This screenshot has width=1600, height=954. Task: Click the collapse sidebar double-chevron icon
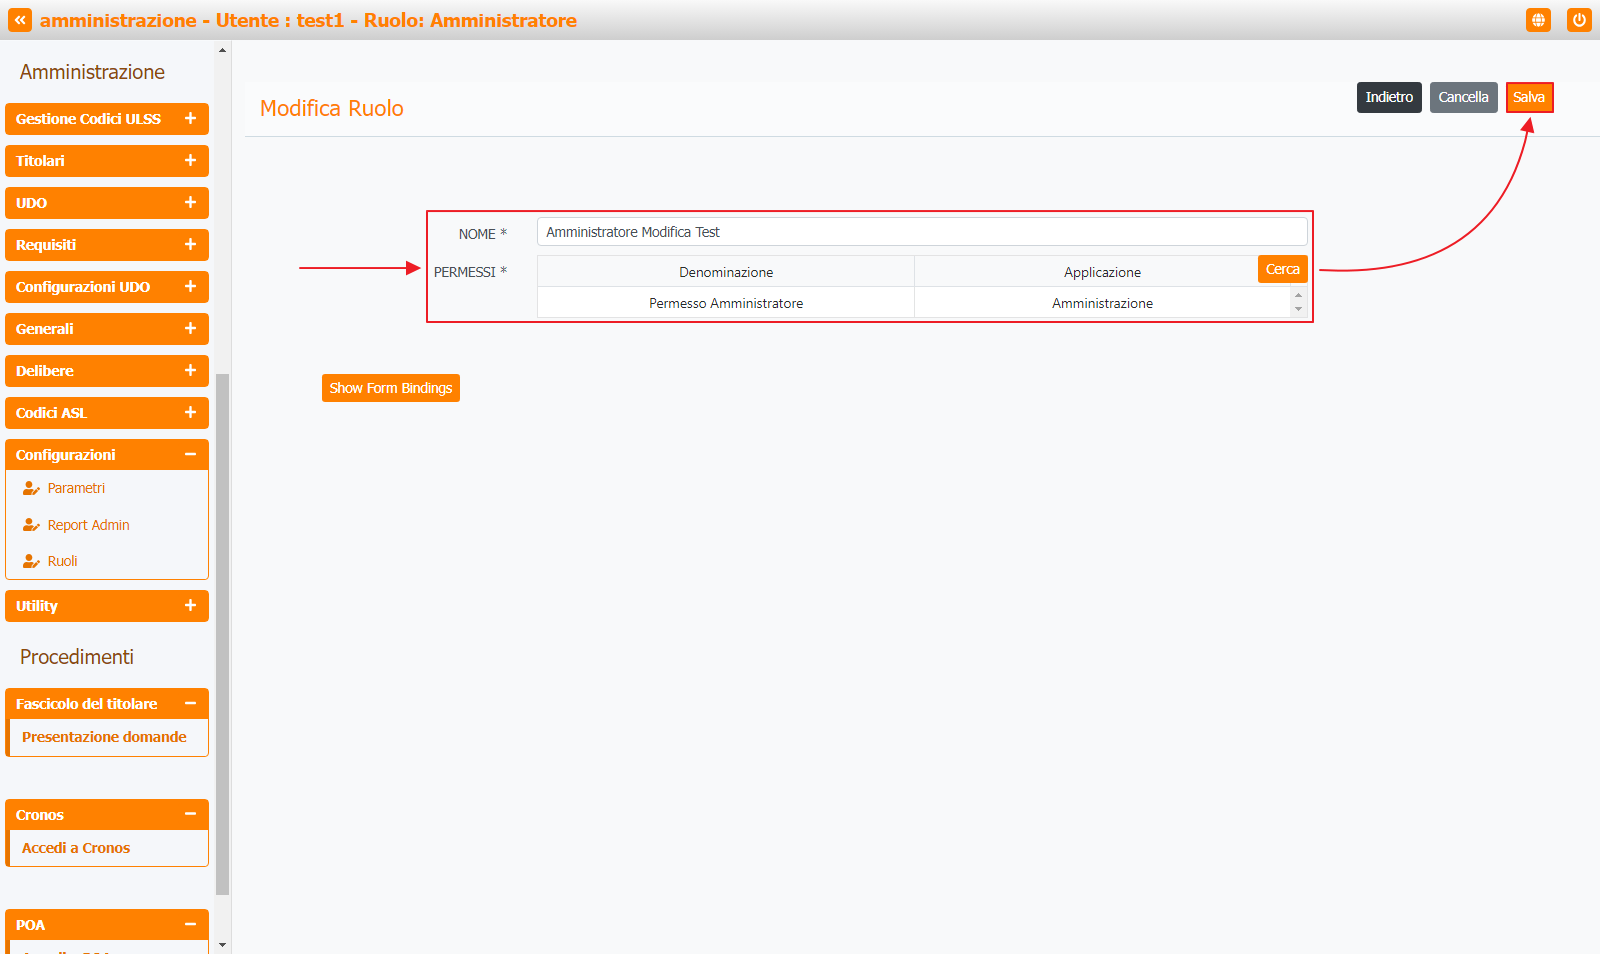(x=20, y=20)
